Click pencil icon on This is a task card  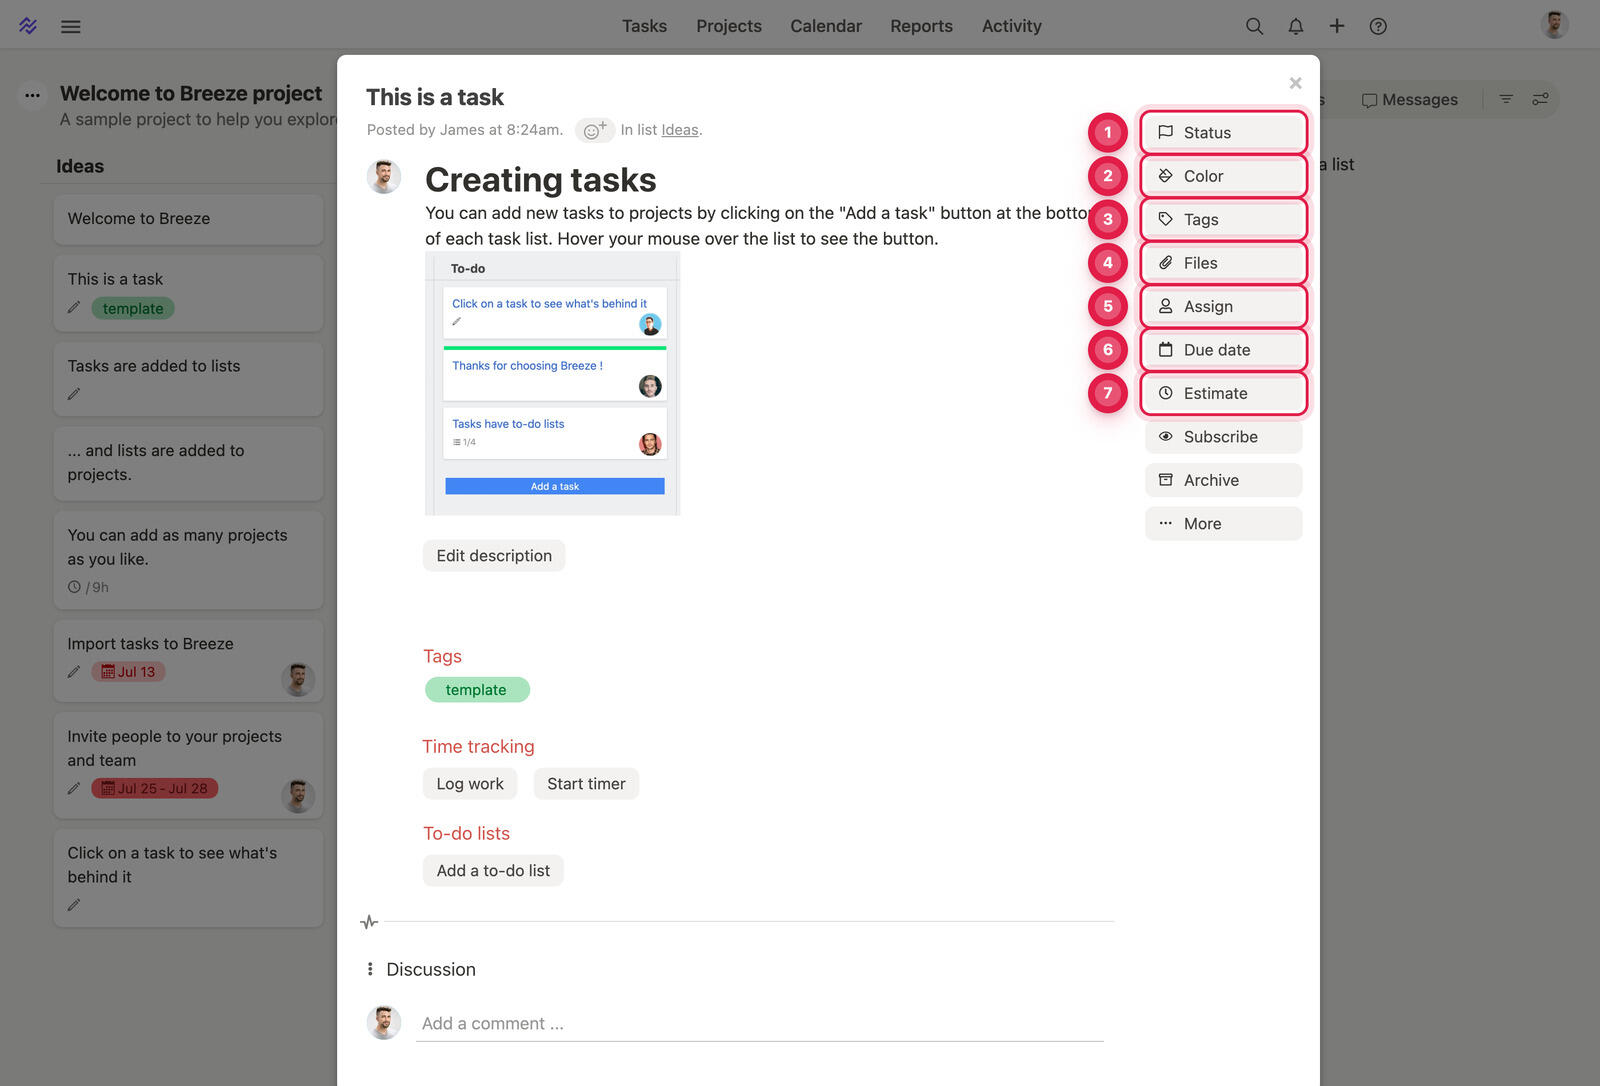point(74,308)
